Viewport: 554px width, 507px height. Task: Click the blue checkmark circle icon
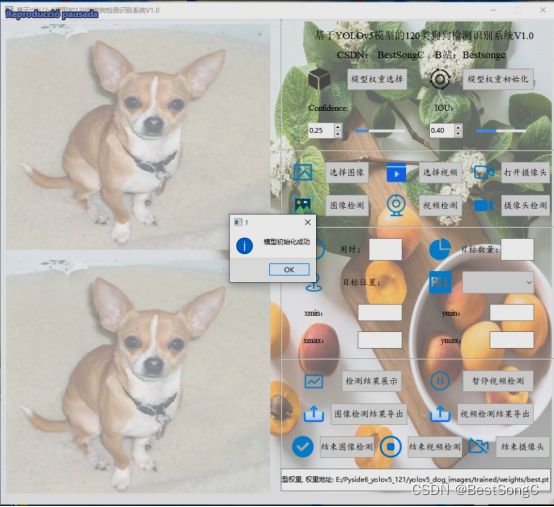302,447
